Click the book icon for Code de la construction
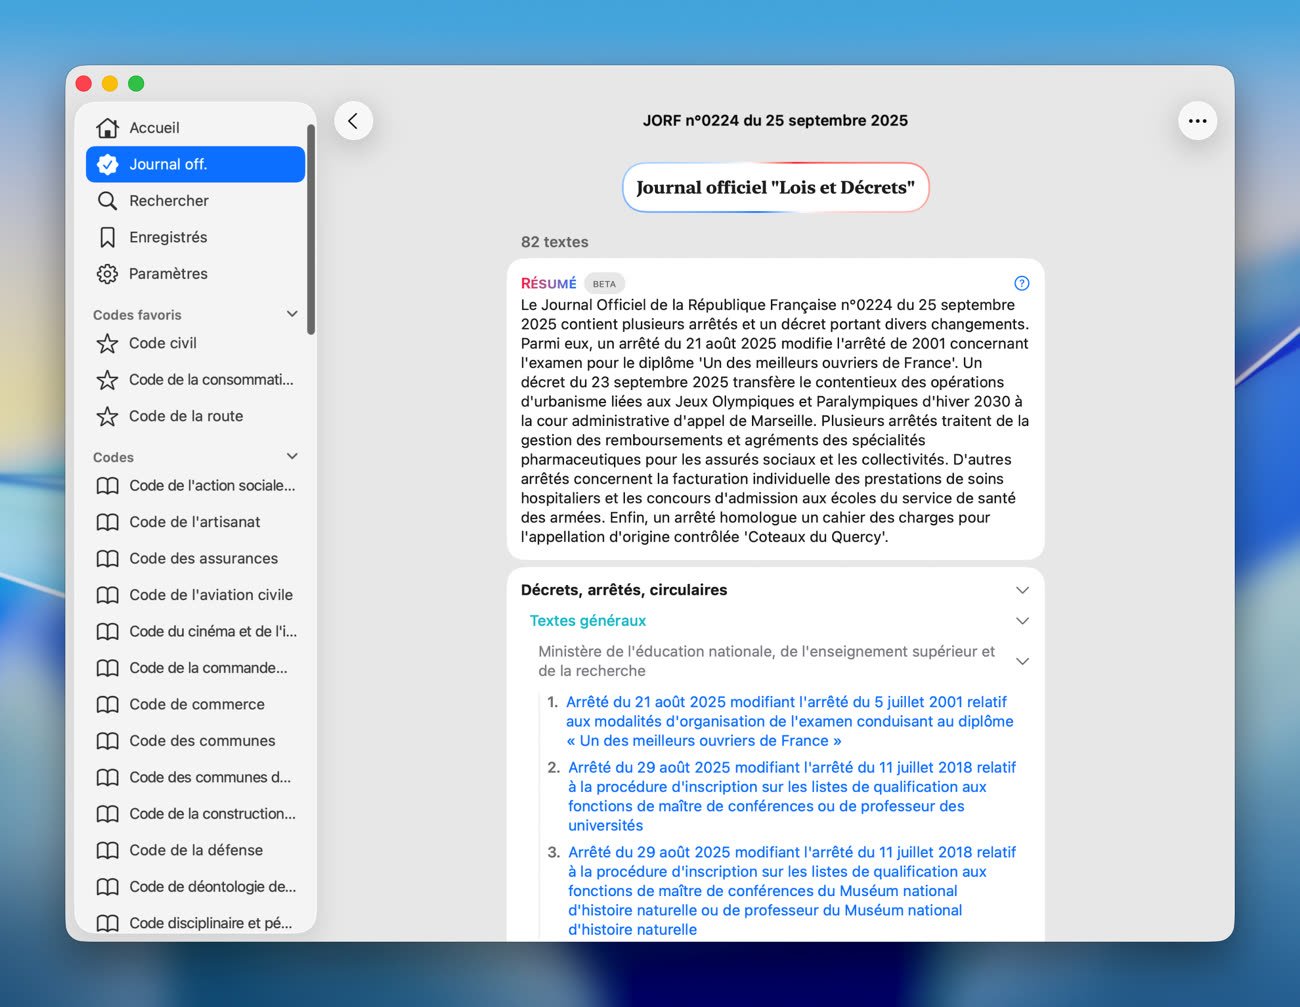1300x1007 pixels. click(107, 814)
